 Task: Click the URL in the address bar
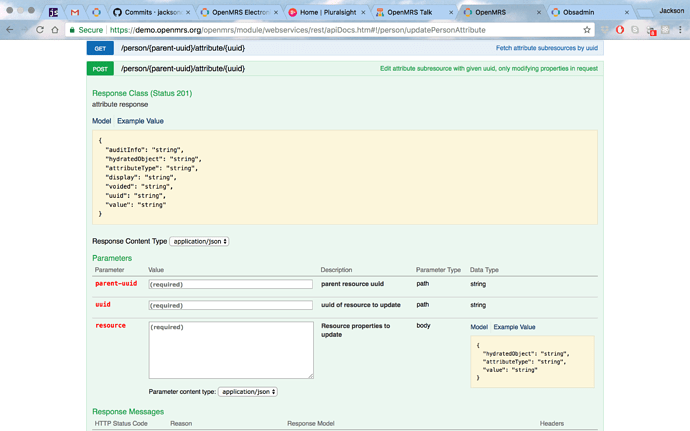[x=297, y=30]
